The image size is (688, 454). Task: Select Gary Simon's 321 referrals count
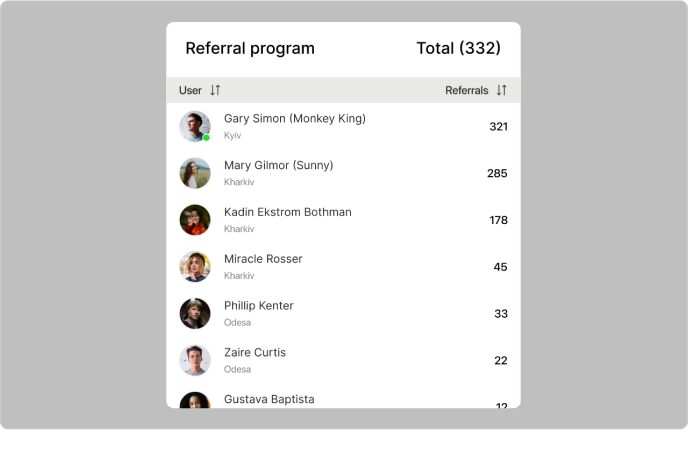coord(498,127)
